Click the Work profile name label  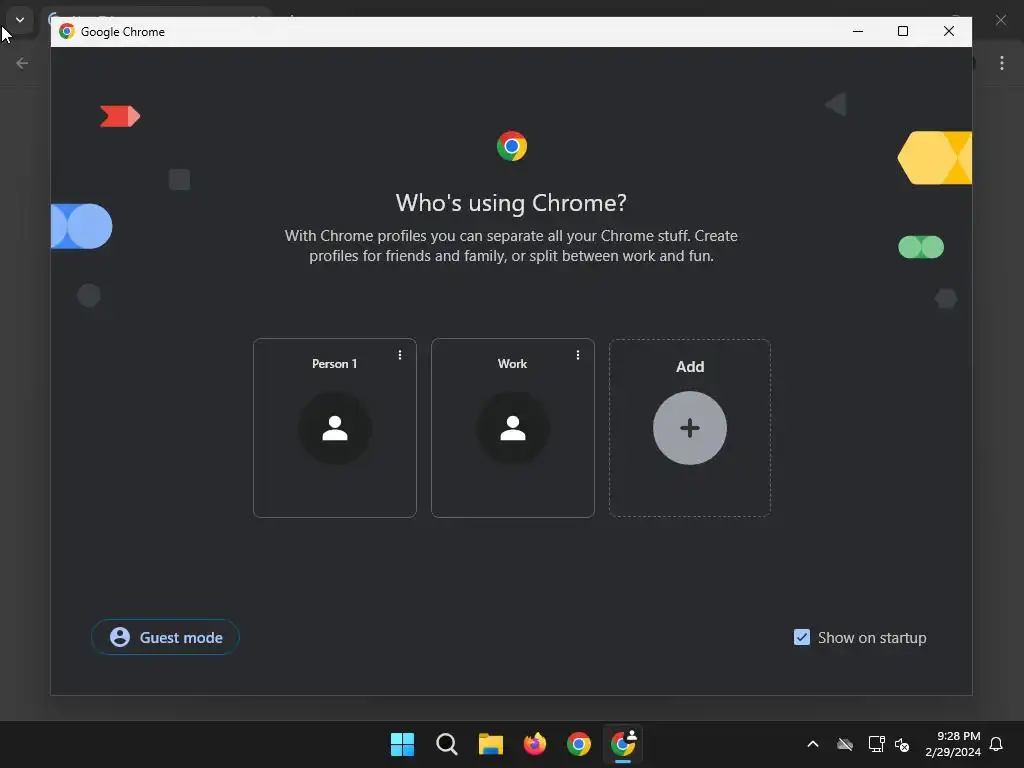512,364
